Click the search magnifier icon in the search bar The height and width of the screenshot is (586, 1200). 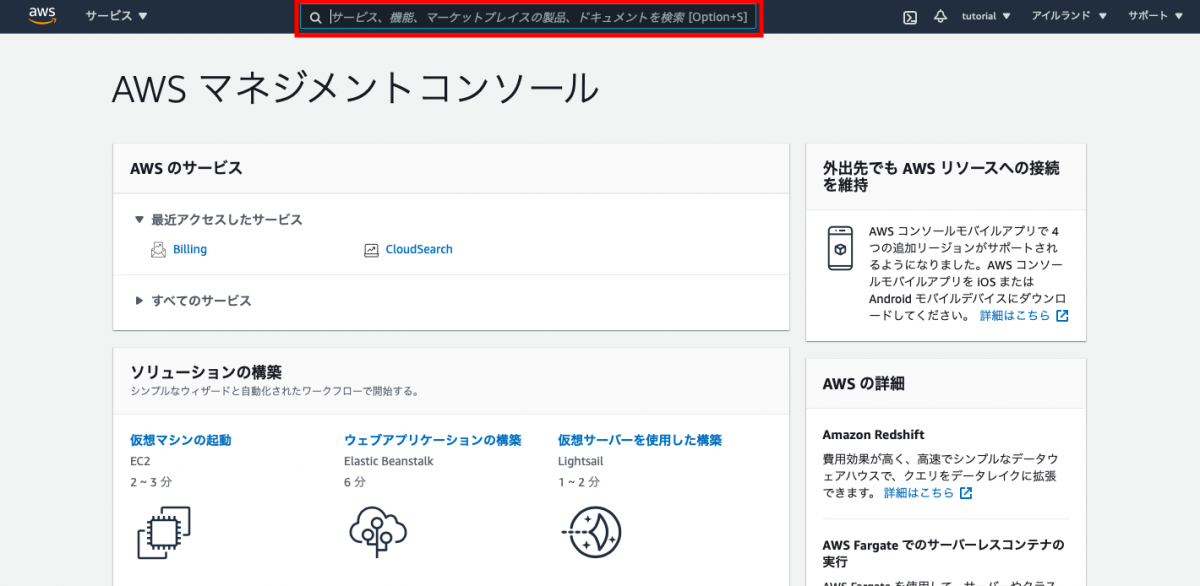coord(315,17)
